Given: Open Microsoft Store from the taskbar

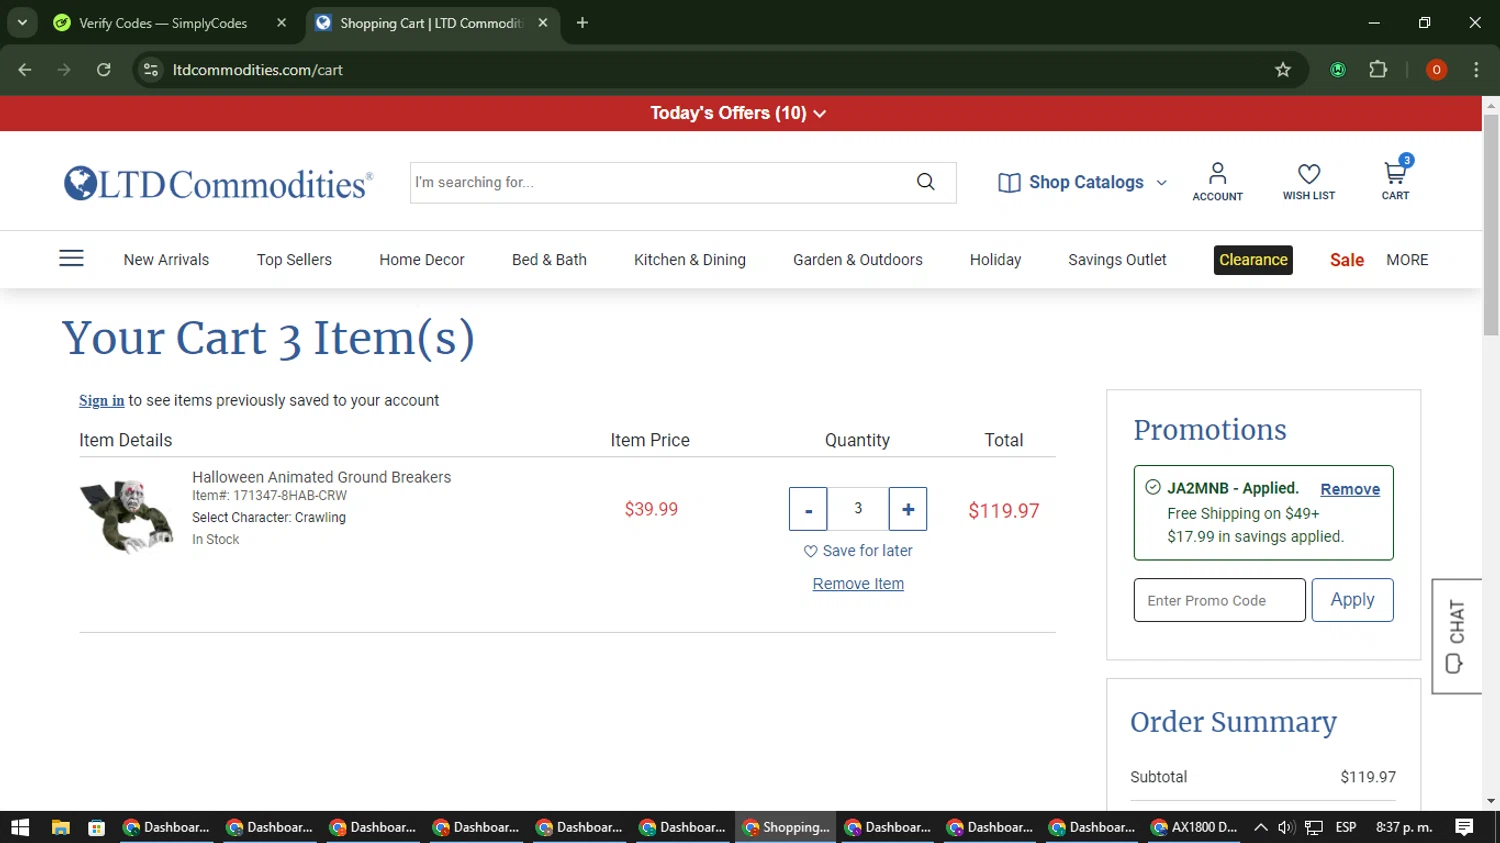Looking at the screenshot, I should (x=96, y=827).
